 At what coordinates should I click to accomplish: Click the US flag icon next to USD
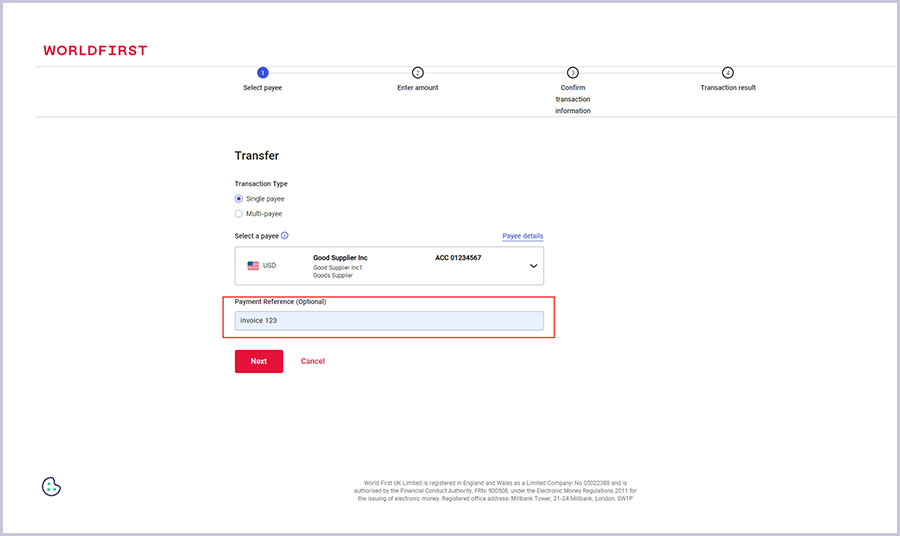[253, 266]
